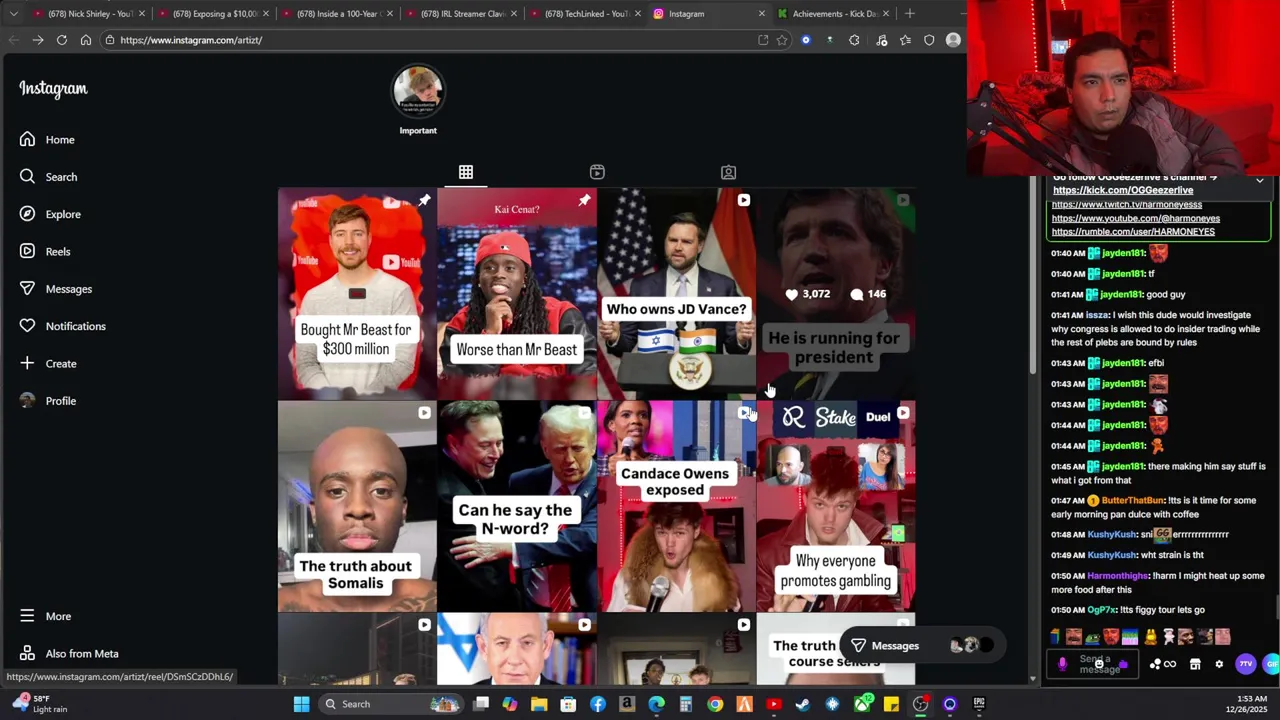This screenshot has height=720, width=1280.
Task: Open the 7TV emote button
Action: (1245, 664)
